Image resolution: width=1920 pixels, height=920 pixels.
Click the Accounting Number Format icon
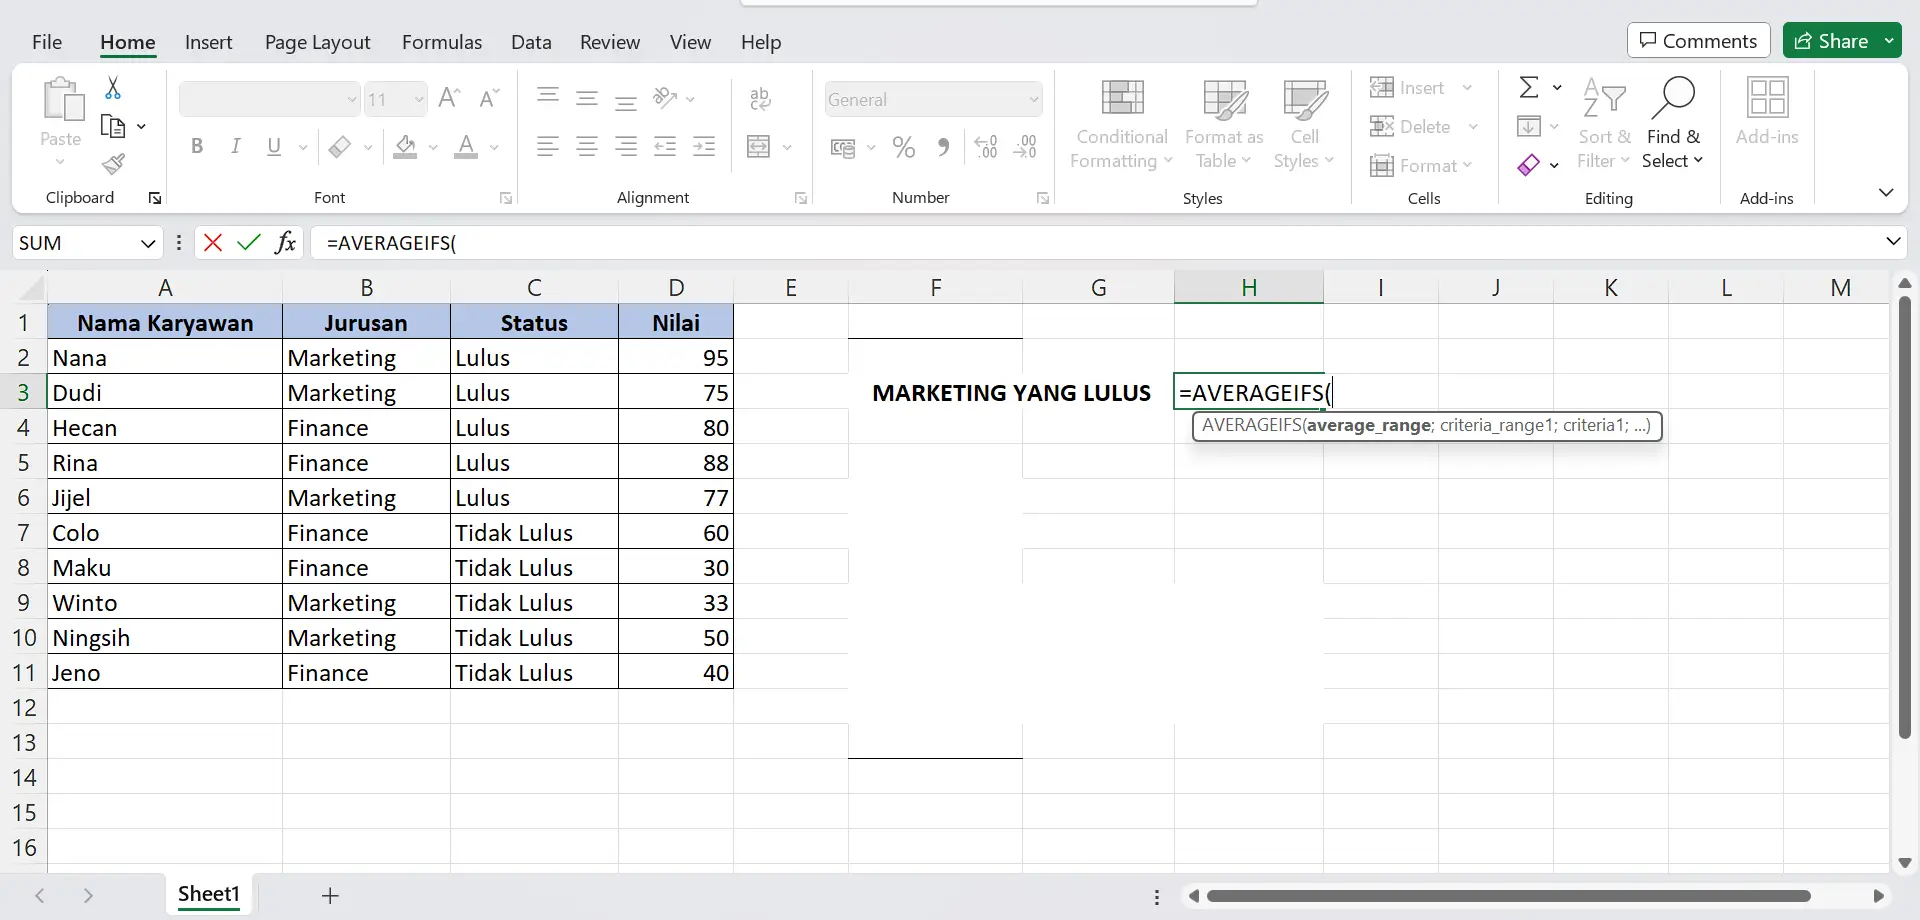843,148
